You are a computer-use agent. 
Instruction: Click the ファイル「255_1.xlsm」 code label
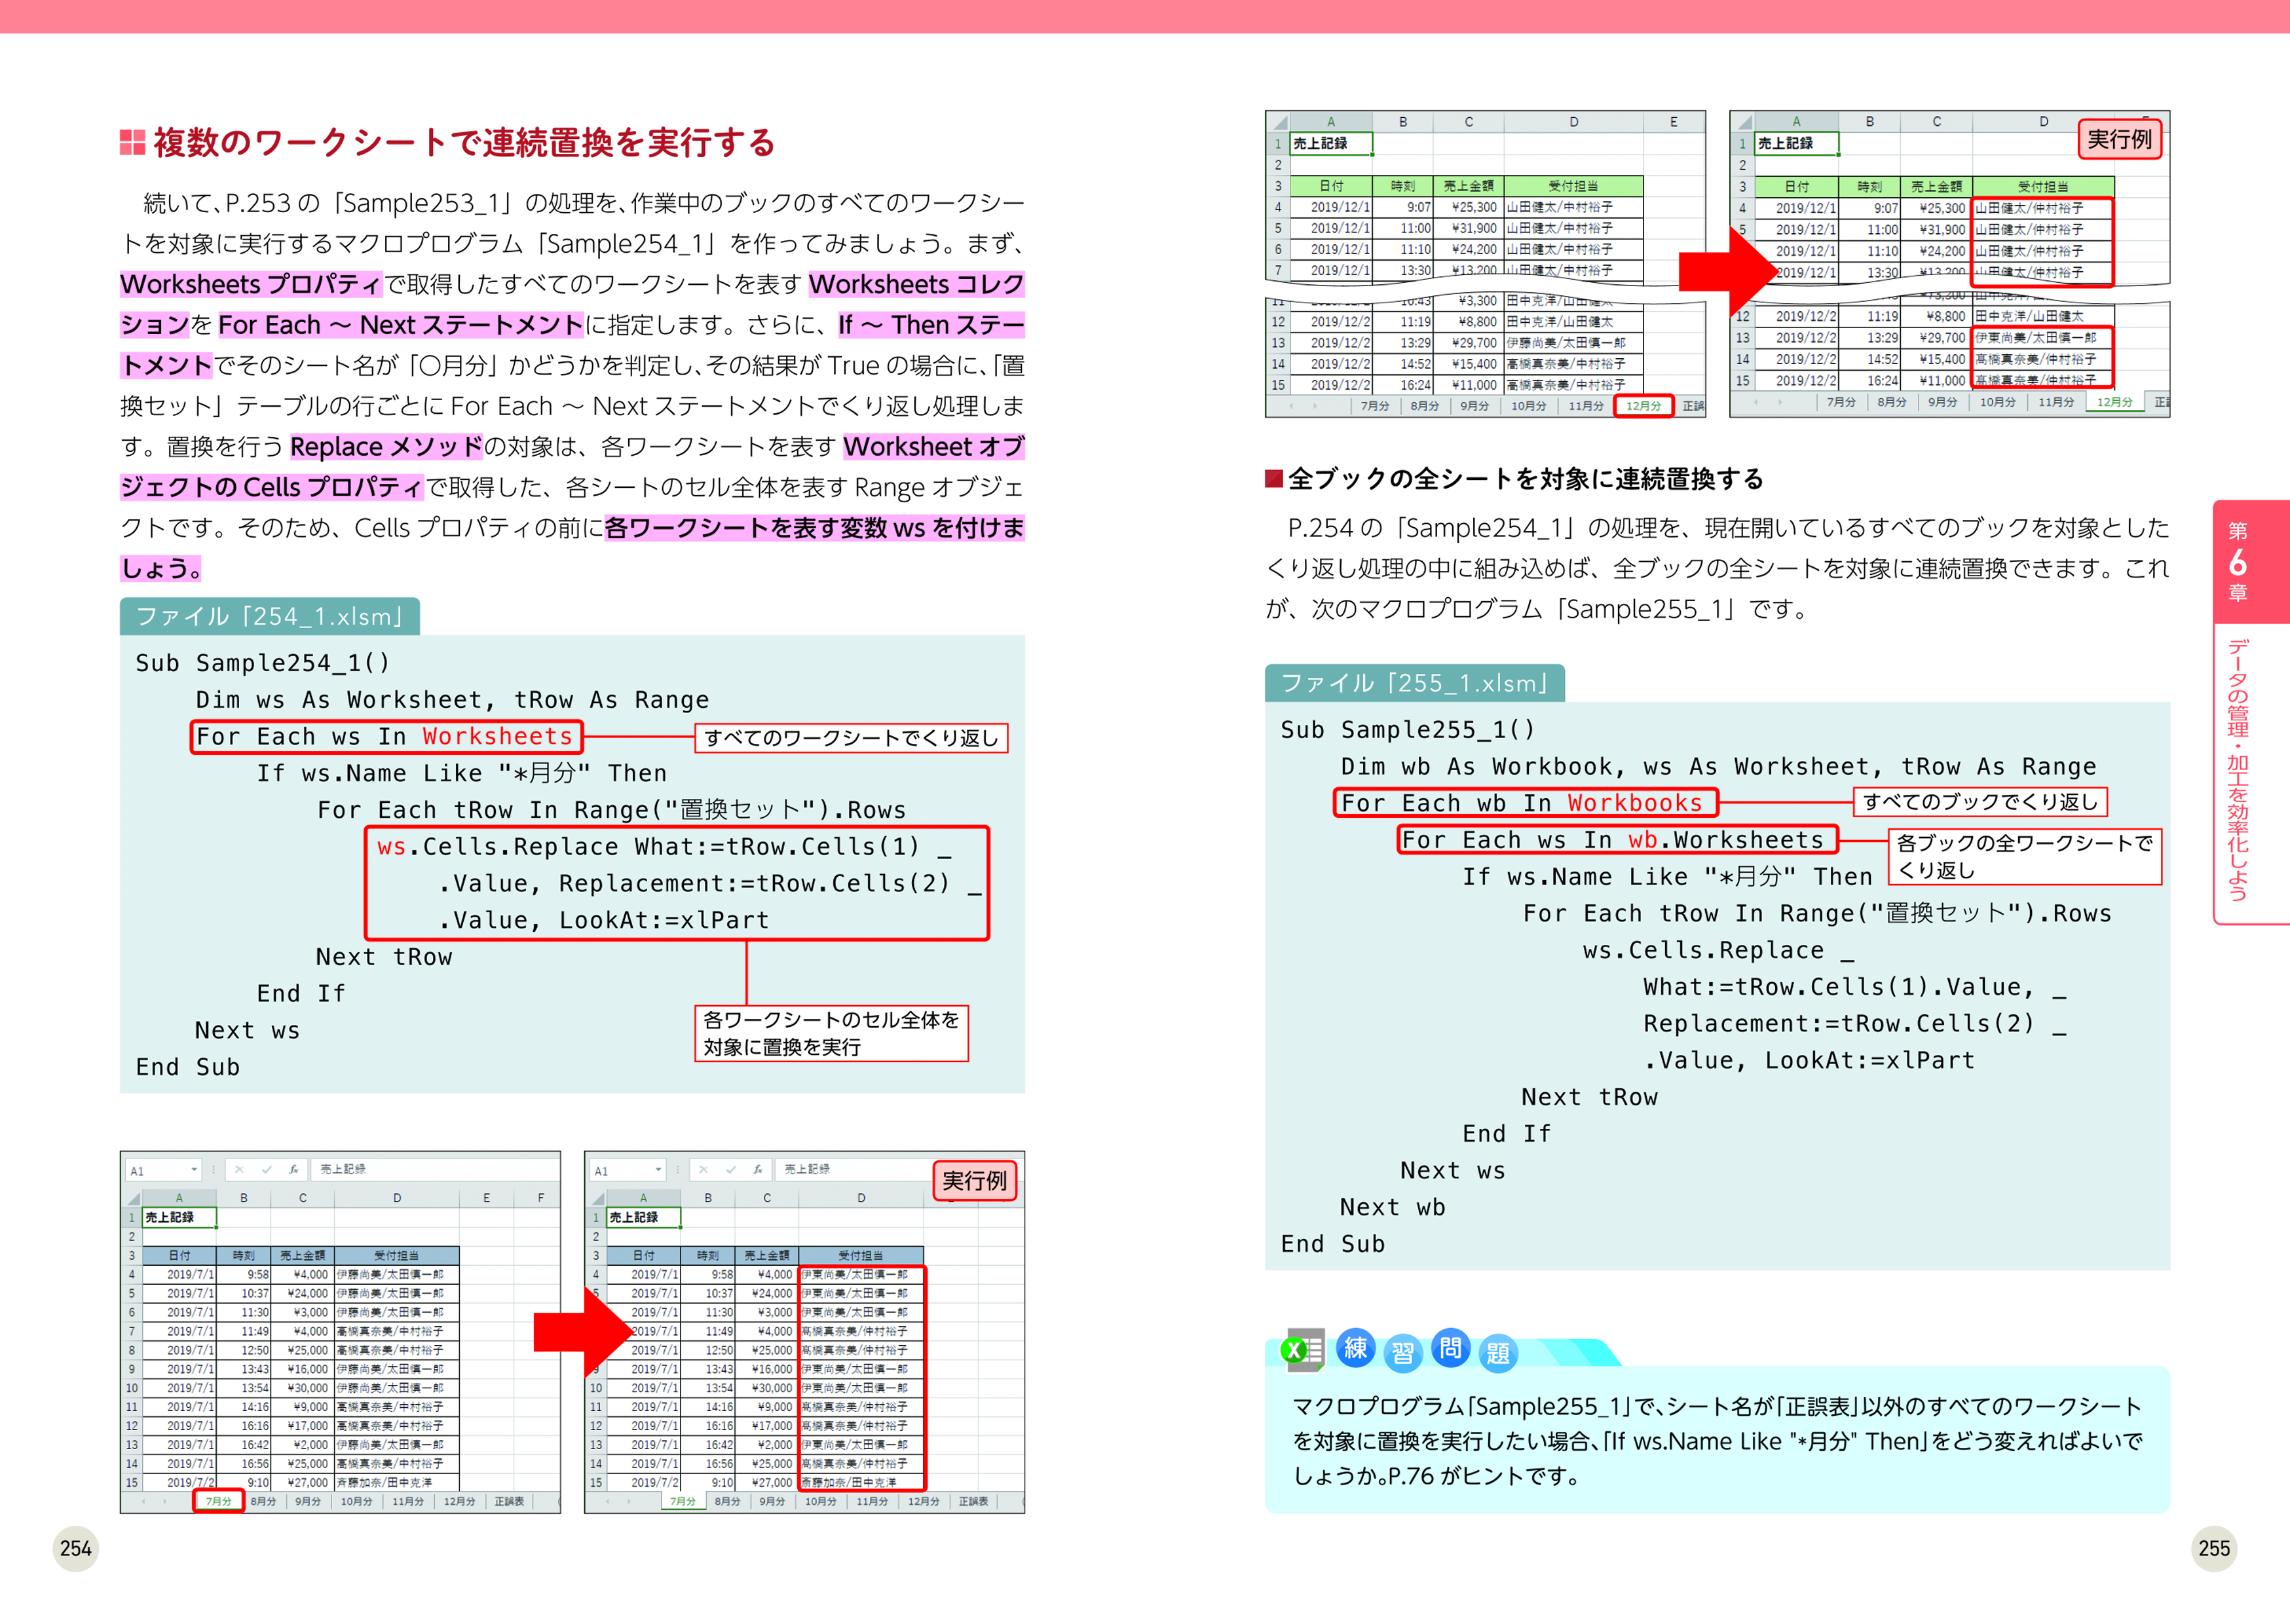click(1414, 683)
